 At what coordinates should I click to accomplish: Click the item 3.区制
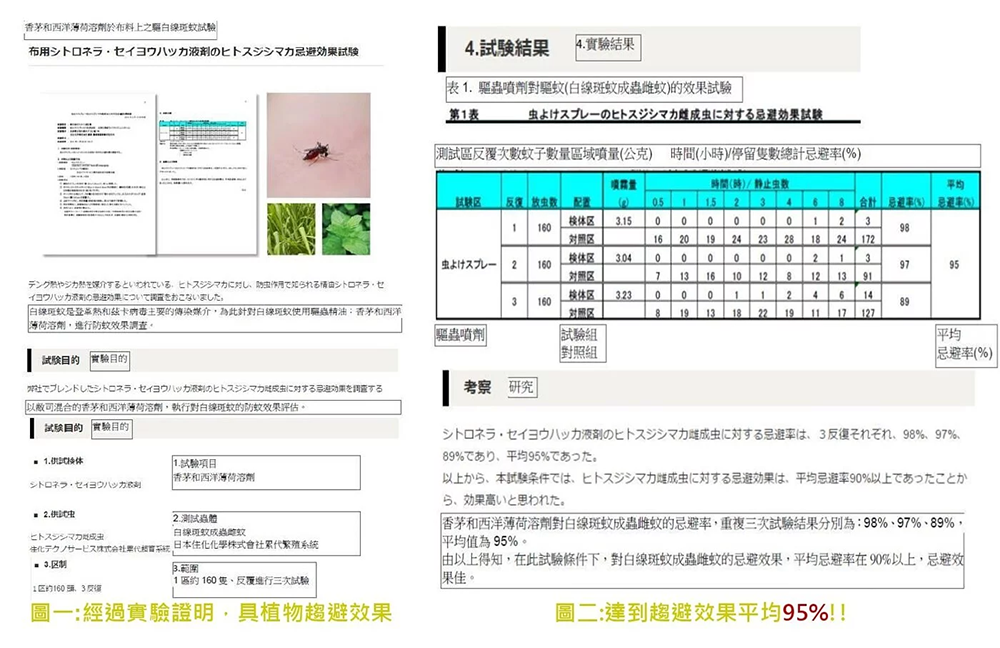[x=55, y=565]
